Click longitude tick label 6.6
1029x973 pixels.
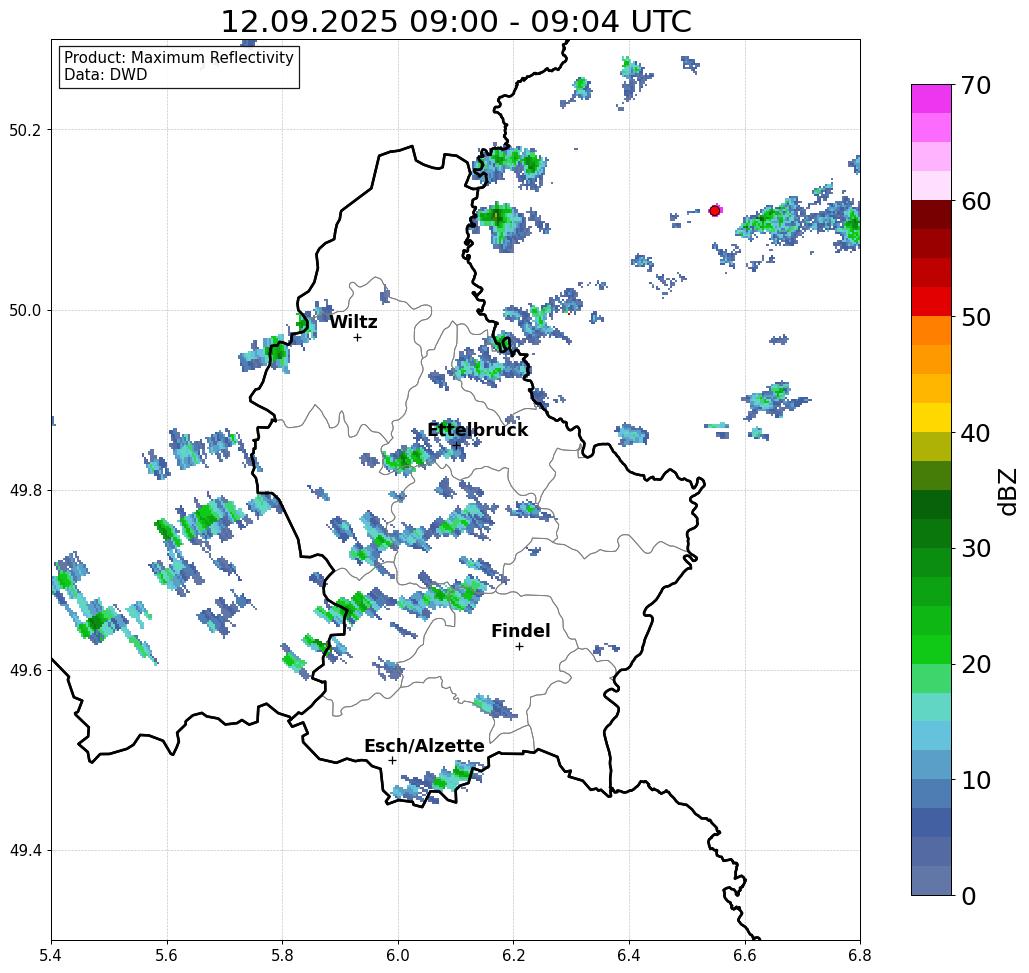coord(744,955)
